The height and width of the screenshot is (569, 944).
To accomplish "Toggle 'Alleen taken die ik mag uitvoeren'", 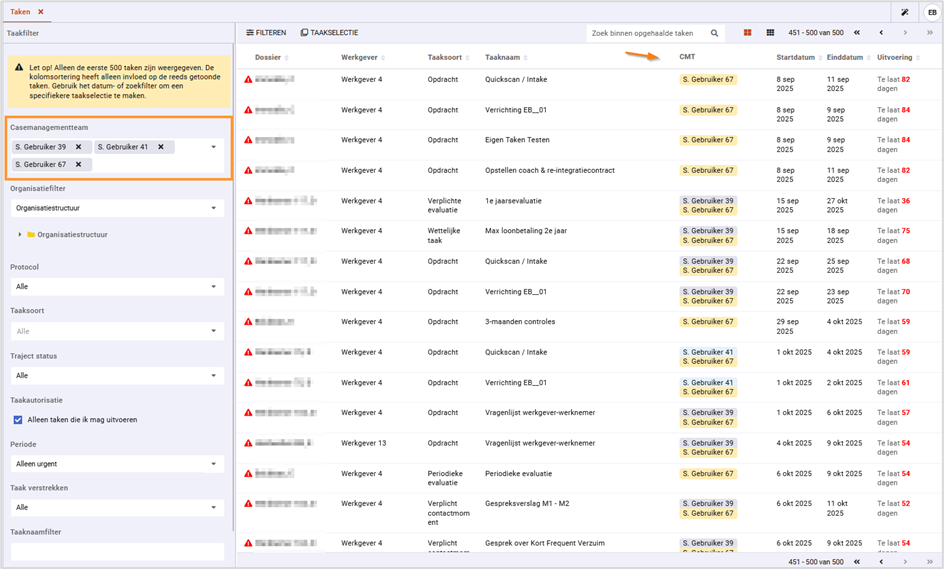I will tap(18, 420).
